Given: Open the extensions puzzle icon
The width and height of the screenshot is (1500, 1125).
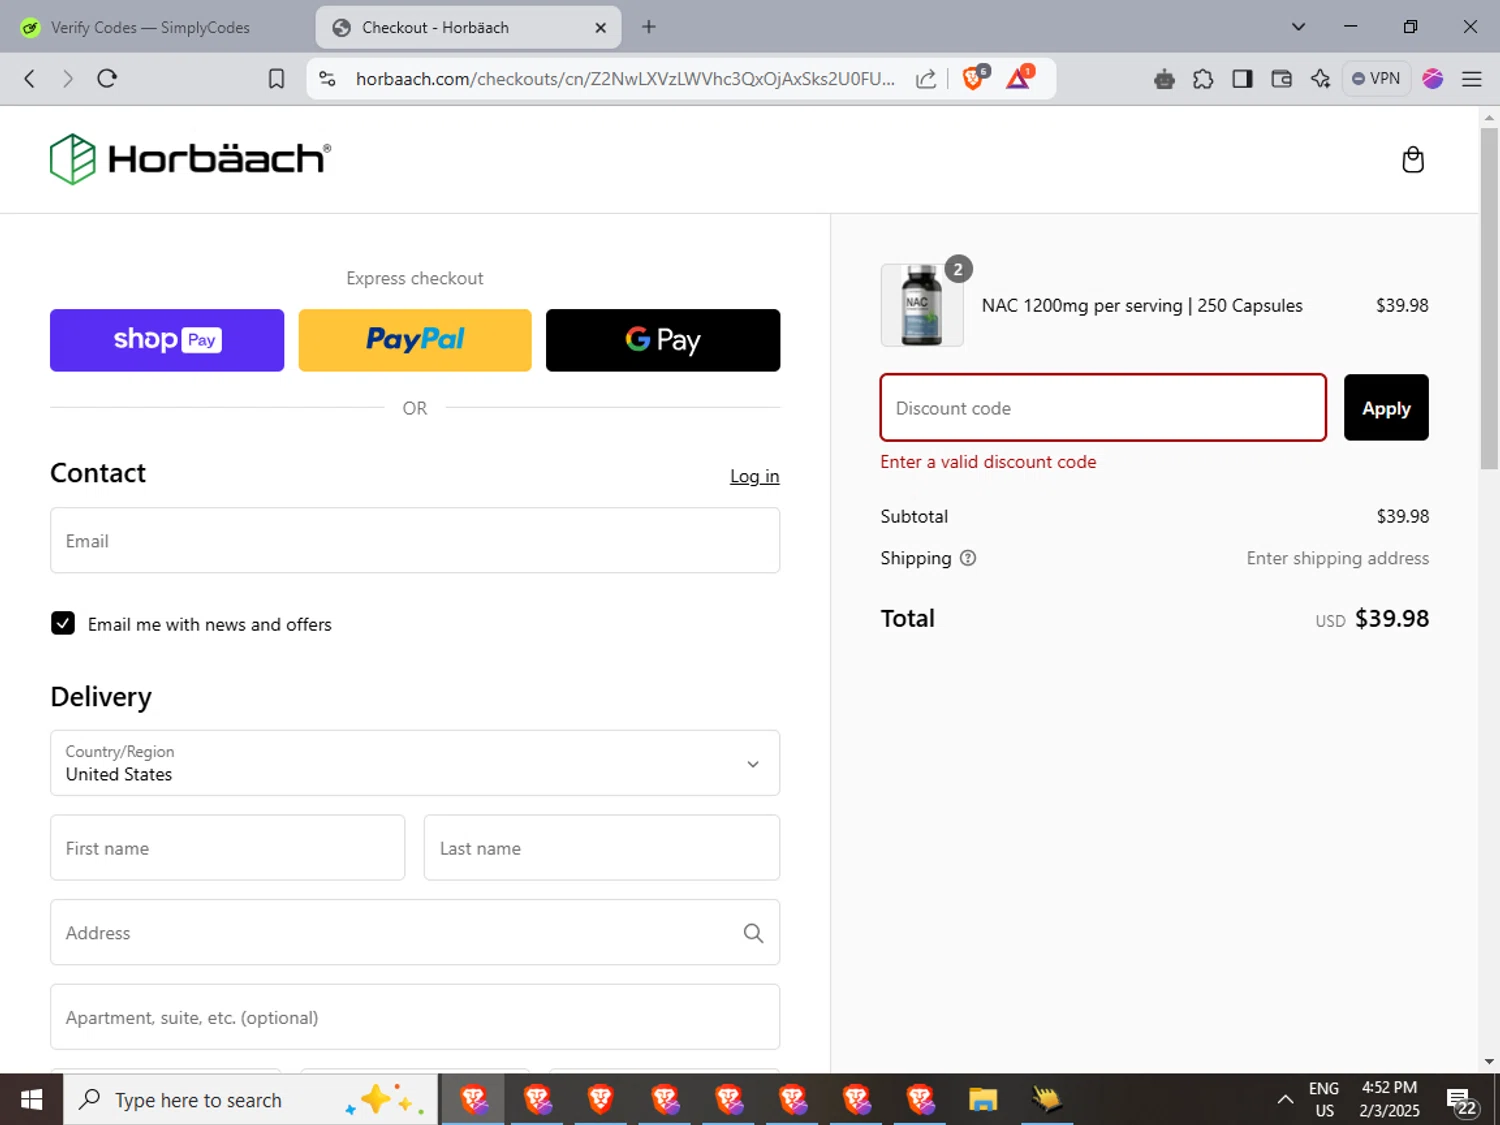Looking at the screenshot, I should pyautogui.click(x=1203, y=79).
